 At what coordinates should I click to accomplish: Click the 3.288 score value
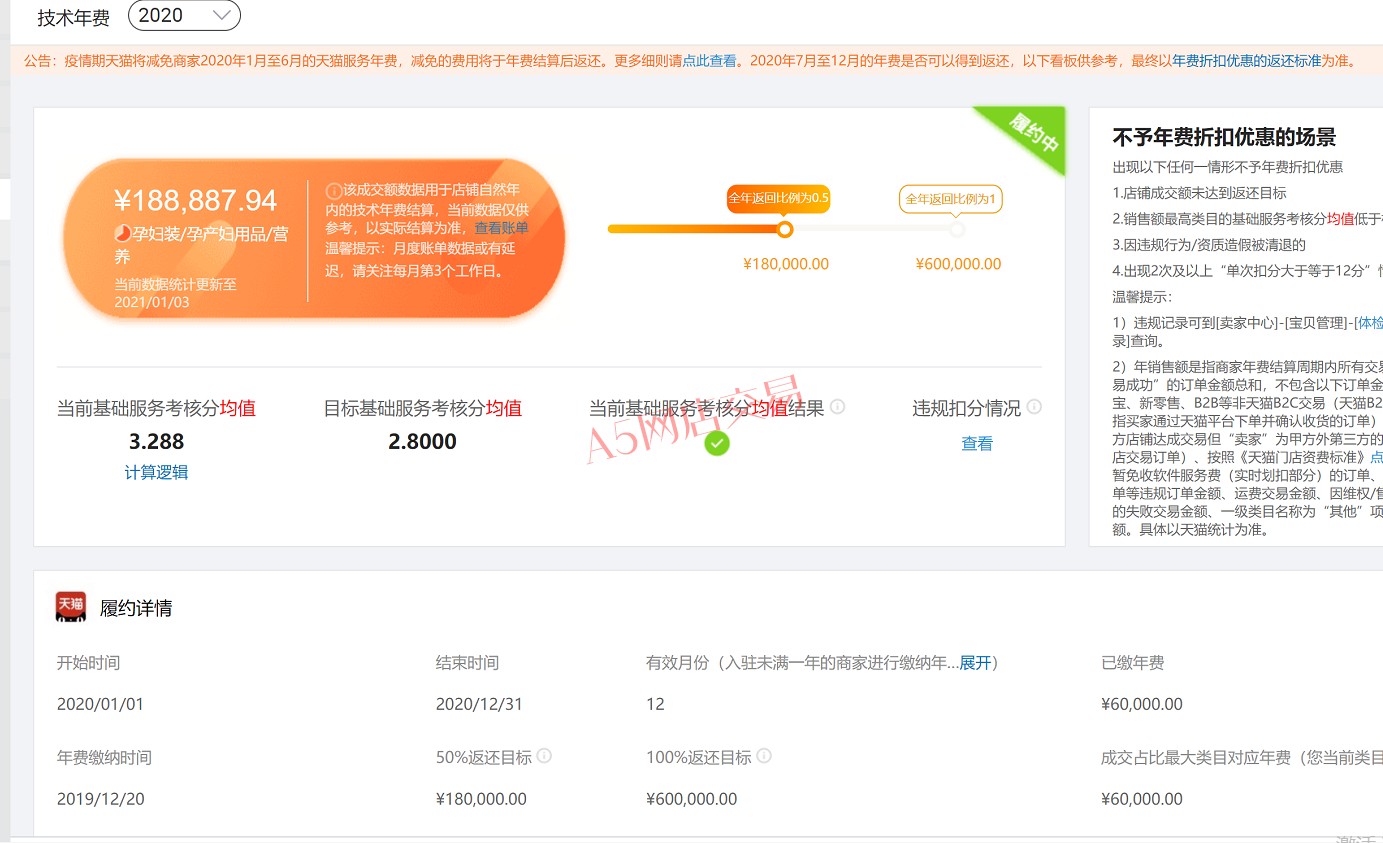(157, 441)
